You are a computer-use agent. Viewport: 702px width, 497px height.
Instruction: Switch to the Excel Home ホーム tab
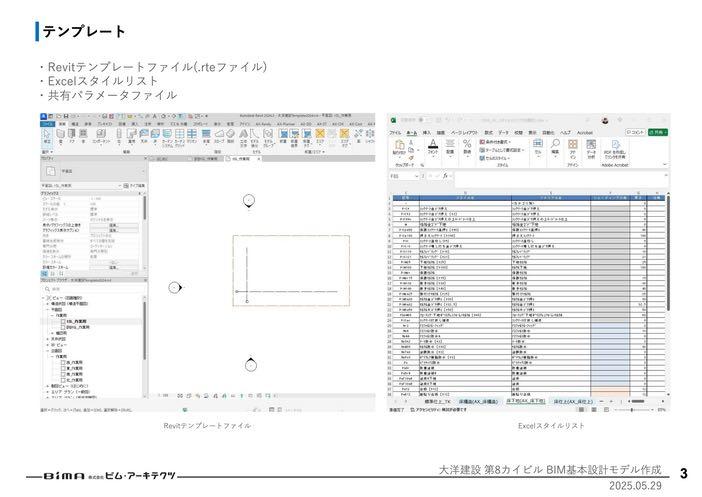click(x=411, y=133)
